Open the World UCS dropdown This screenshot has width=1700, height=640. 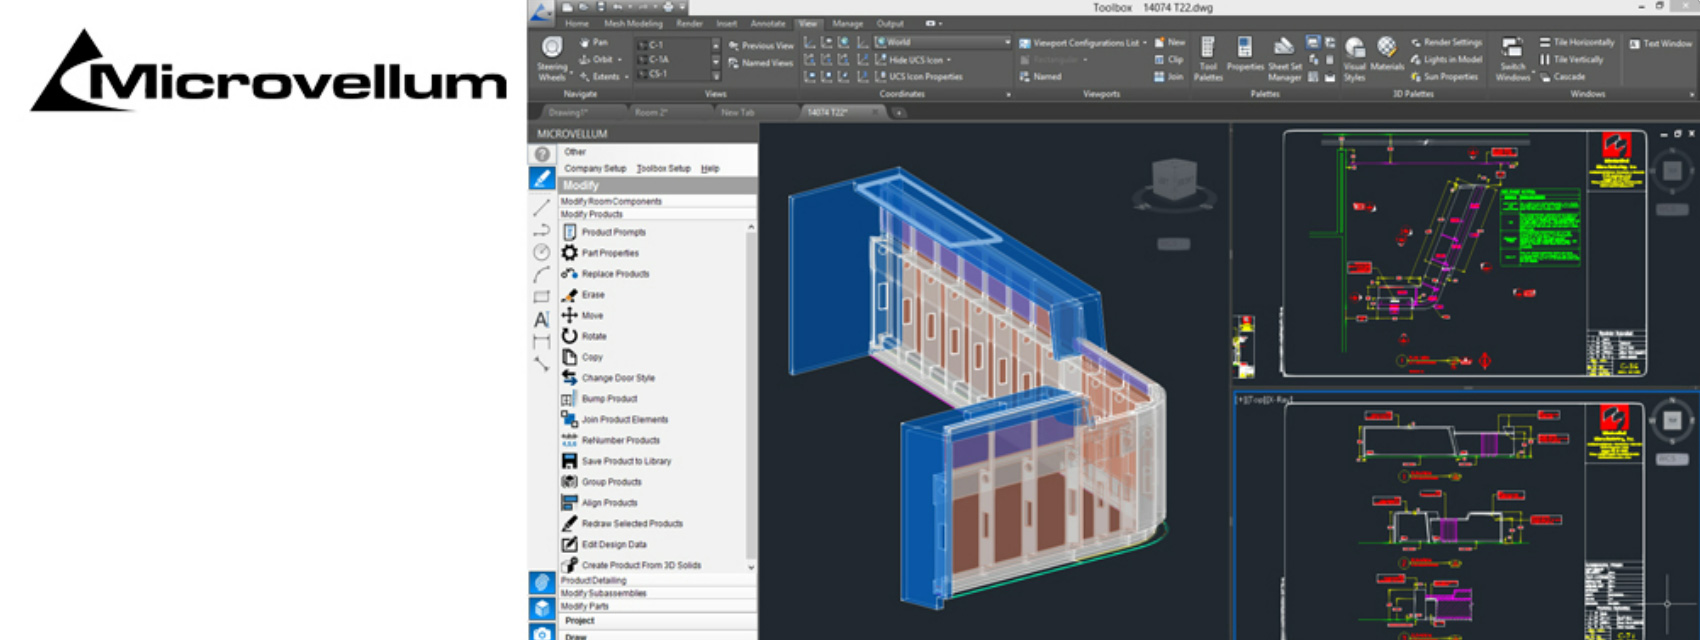[x=1006, y=42]
